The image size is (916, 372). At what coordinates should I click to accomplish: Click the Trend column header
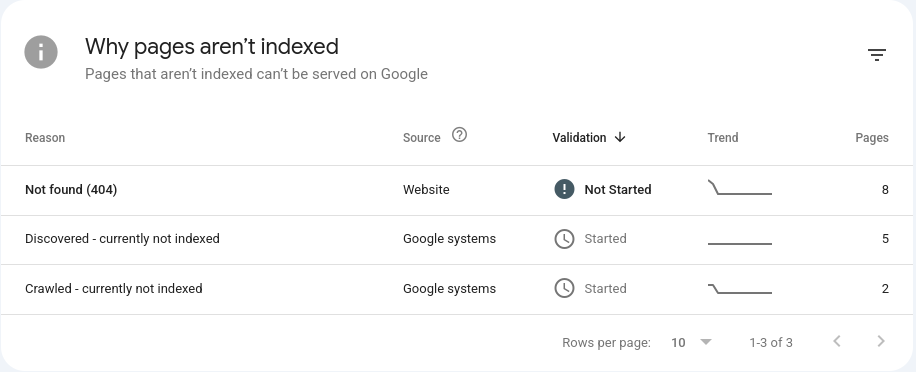(x=723, y=138)
